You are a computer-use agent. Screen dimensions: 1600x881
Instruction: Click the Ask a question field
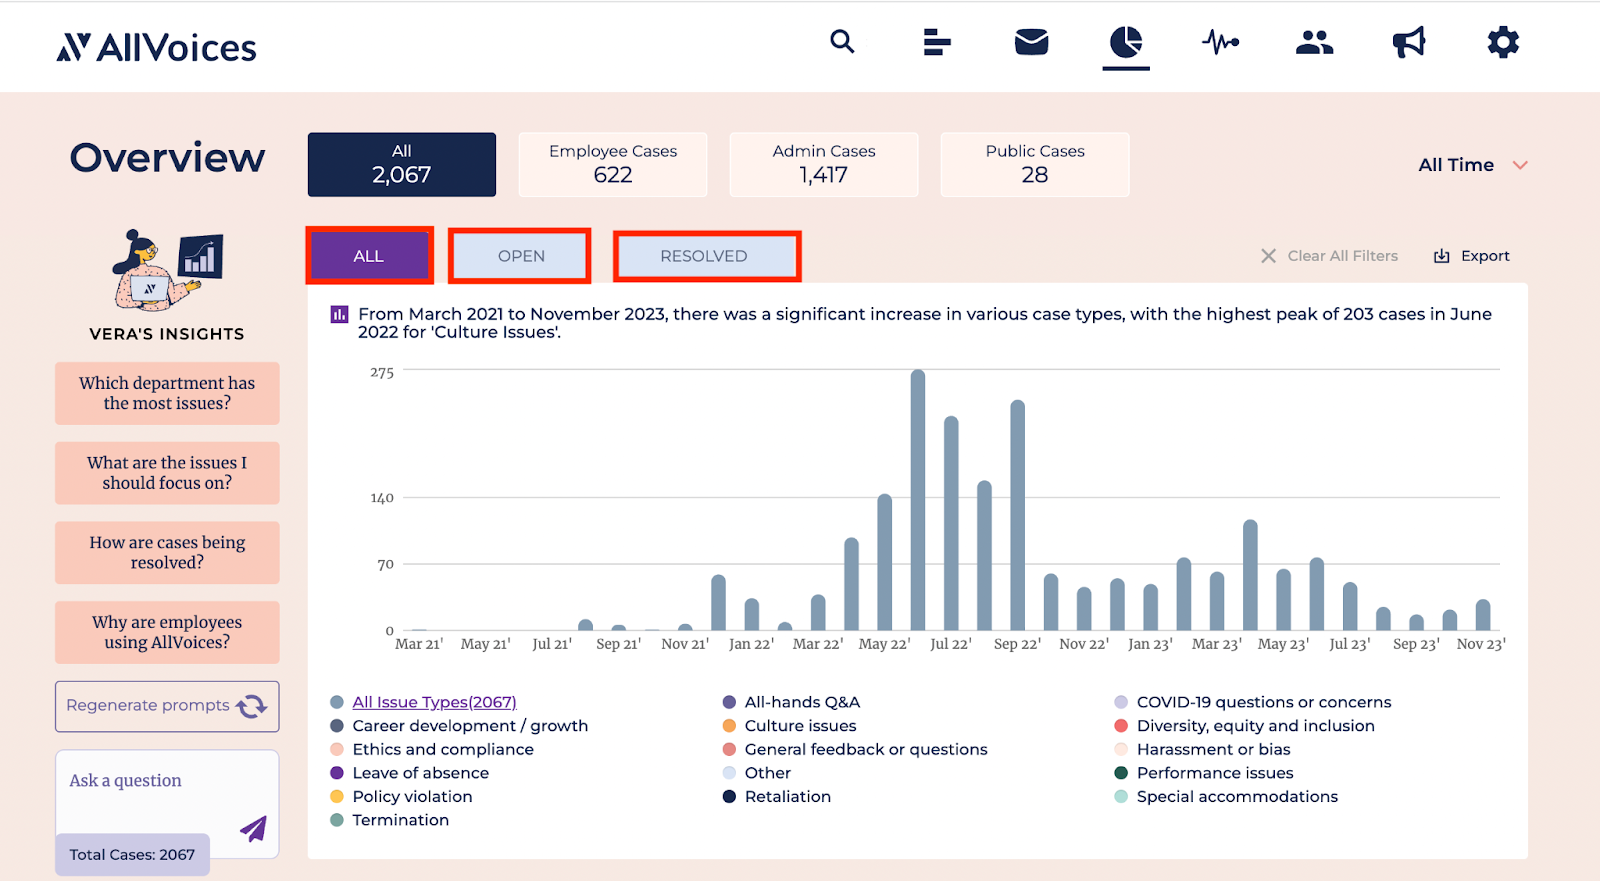tap(150, 781)
